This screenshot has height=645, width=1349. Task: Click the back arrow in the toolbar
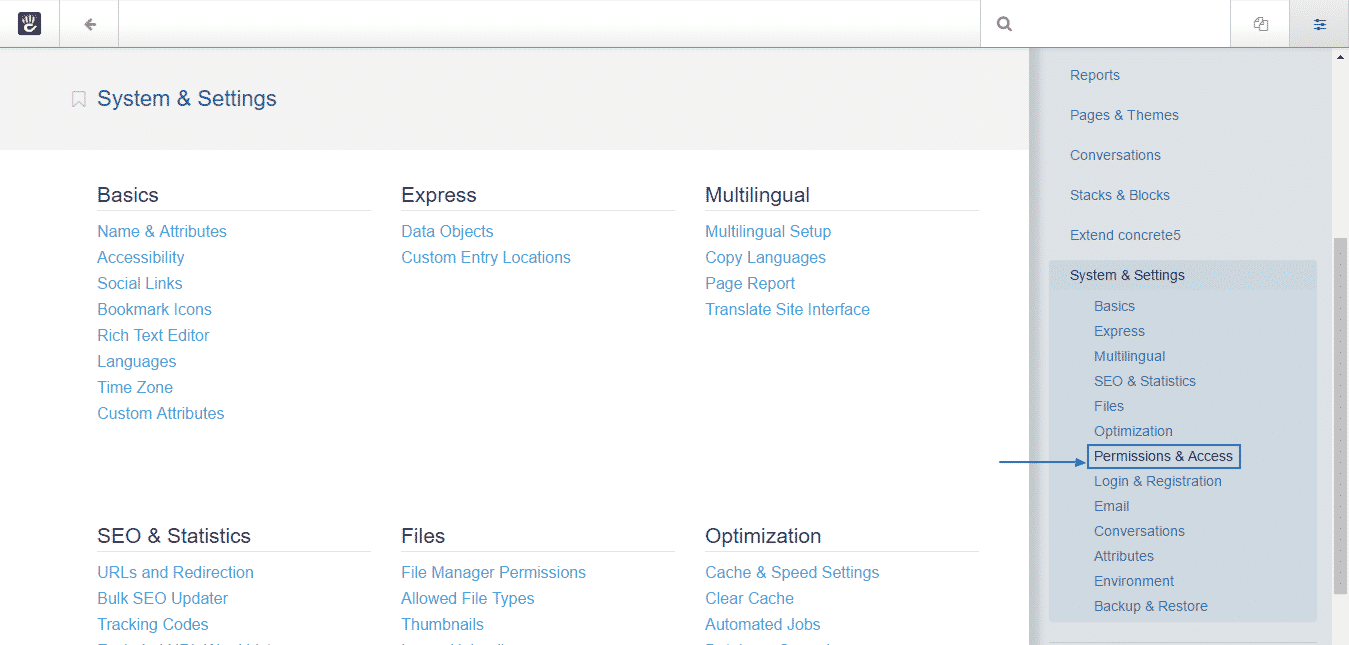[x=88, y=24]
